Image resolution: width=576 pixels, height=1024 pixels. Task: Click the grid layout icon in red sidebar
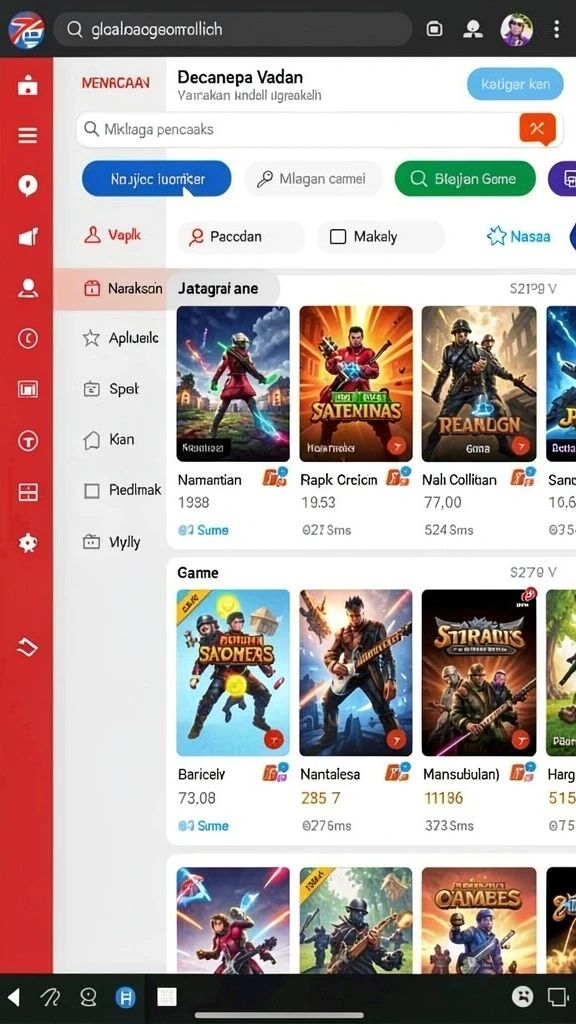click(x=27, y=492)
